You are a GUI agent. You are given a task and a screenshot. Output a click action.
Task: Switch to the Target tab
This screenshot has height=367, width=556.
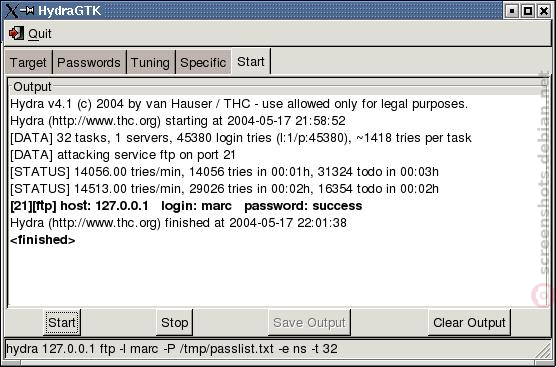click(28, 62)
